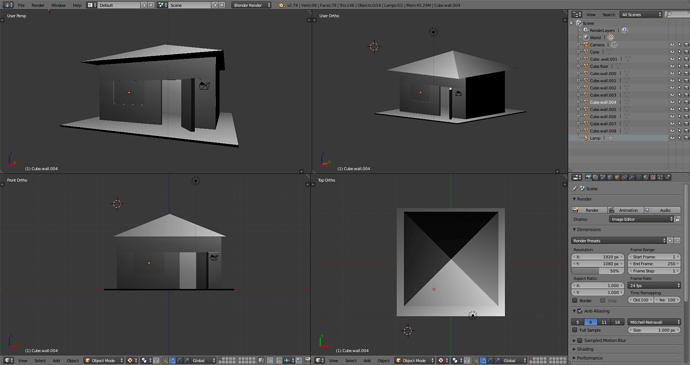Open the Render menu in top bar

click(x=38, y=5)
